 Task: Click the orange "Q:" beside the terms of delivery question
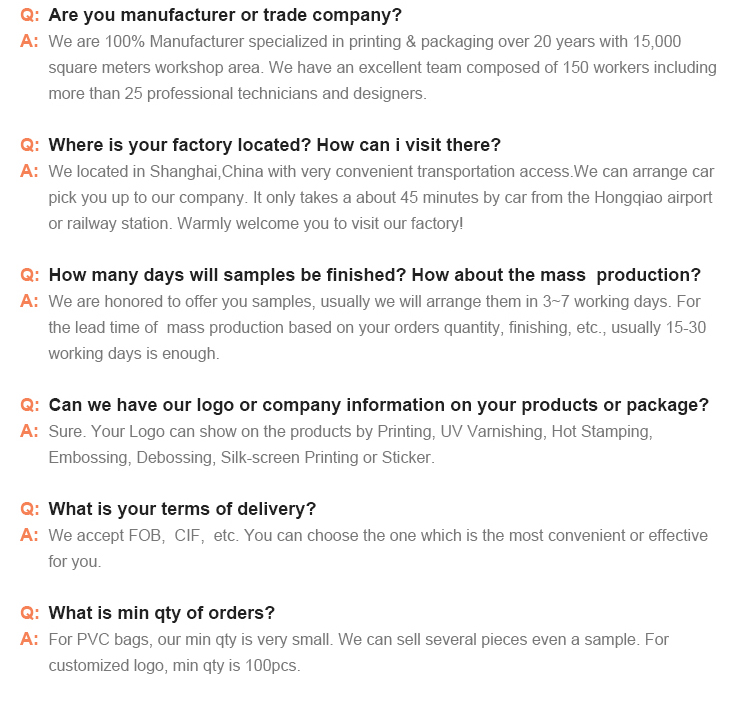click(x=30, y=509)
